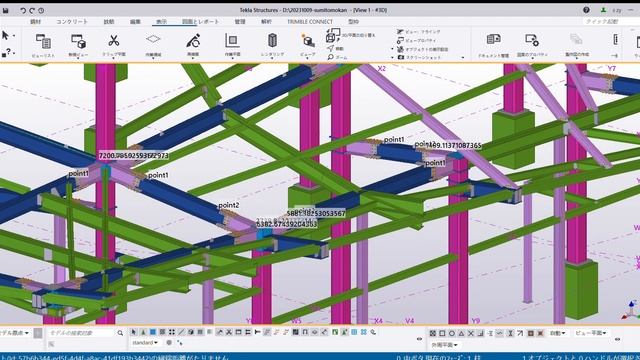Toggle snap to midpoint triangle switch
The height and width of the screenshot is (360, 640).
point(462,333)
